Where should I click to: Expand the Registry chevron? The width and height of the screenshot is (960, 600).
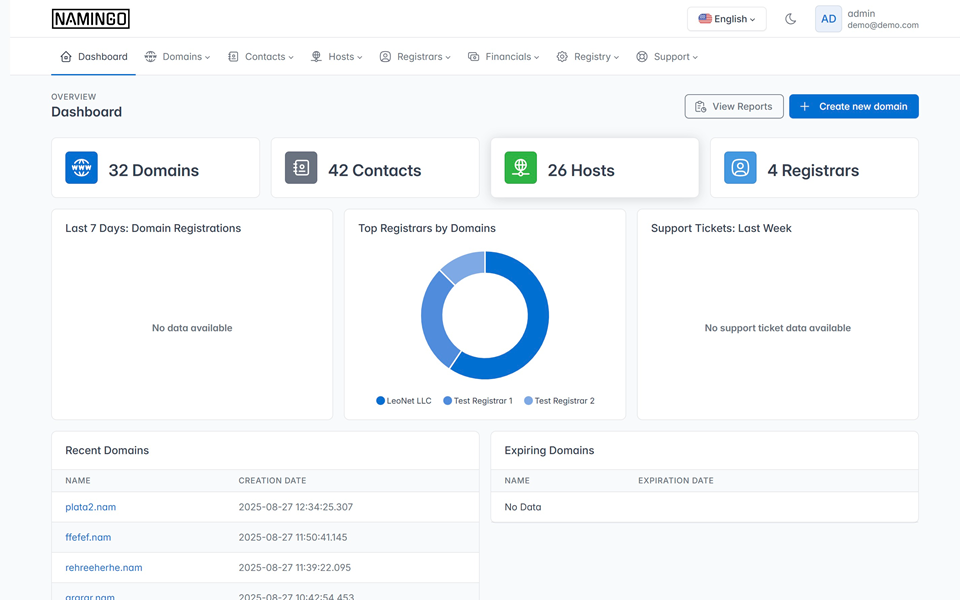pos(617,57)
